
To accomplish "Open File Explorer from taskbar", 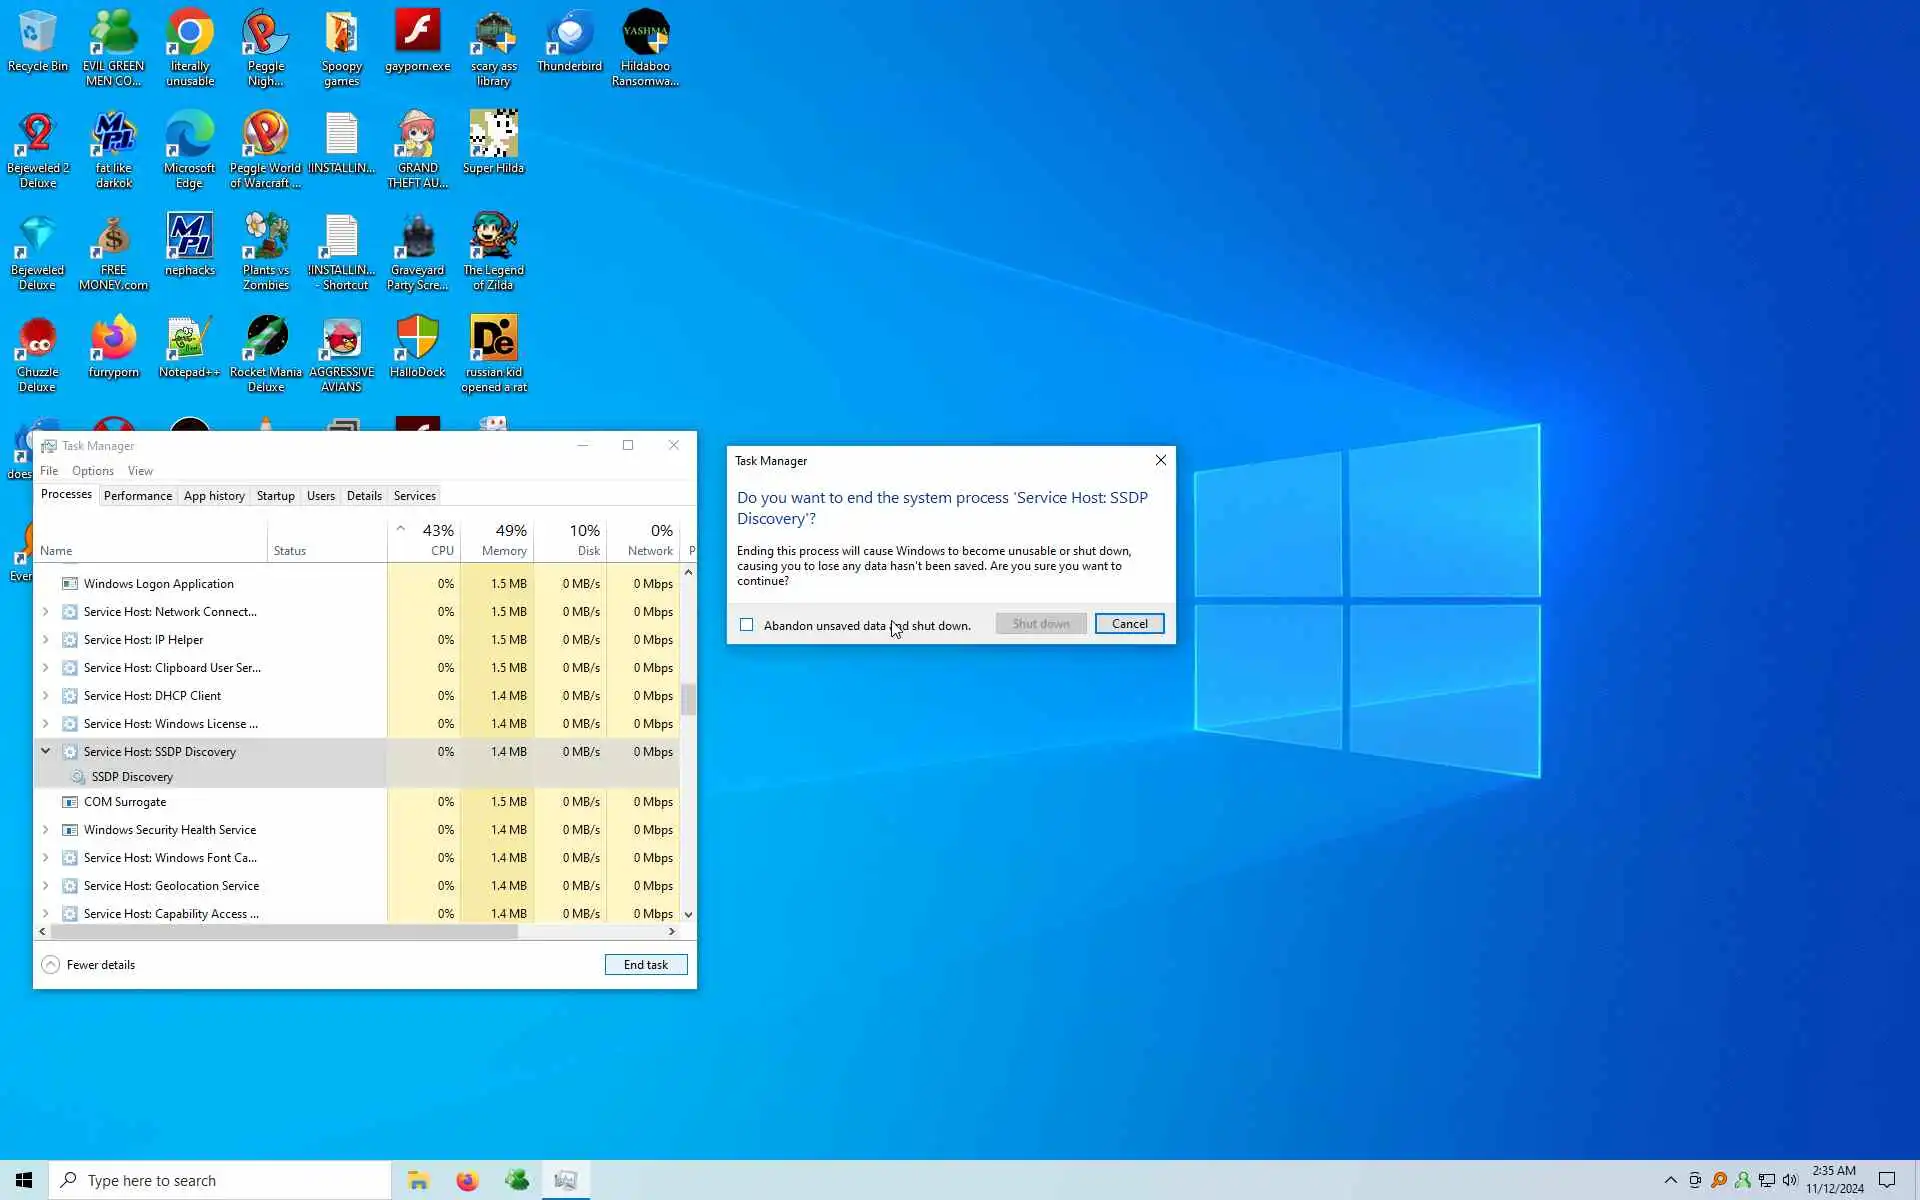I will 418,1180.
